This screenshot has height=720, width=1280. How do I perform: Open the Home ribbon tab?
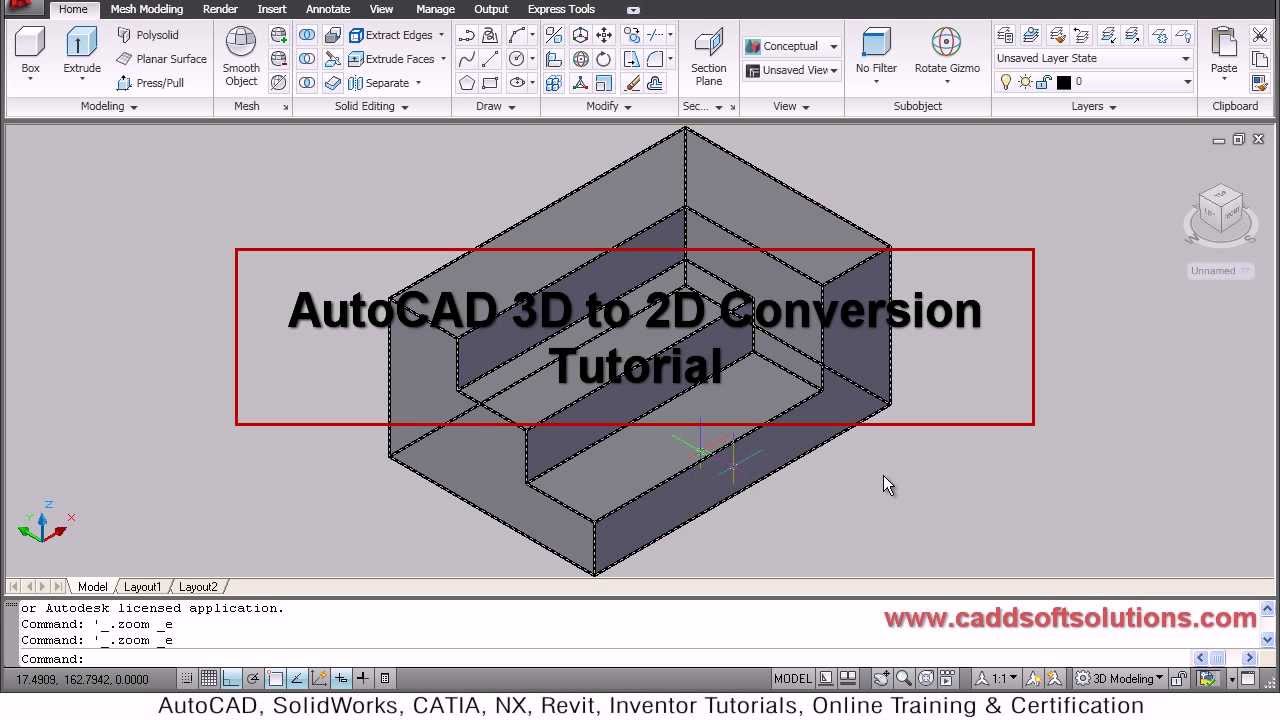(73, 9)
